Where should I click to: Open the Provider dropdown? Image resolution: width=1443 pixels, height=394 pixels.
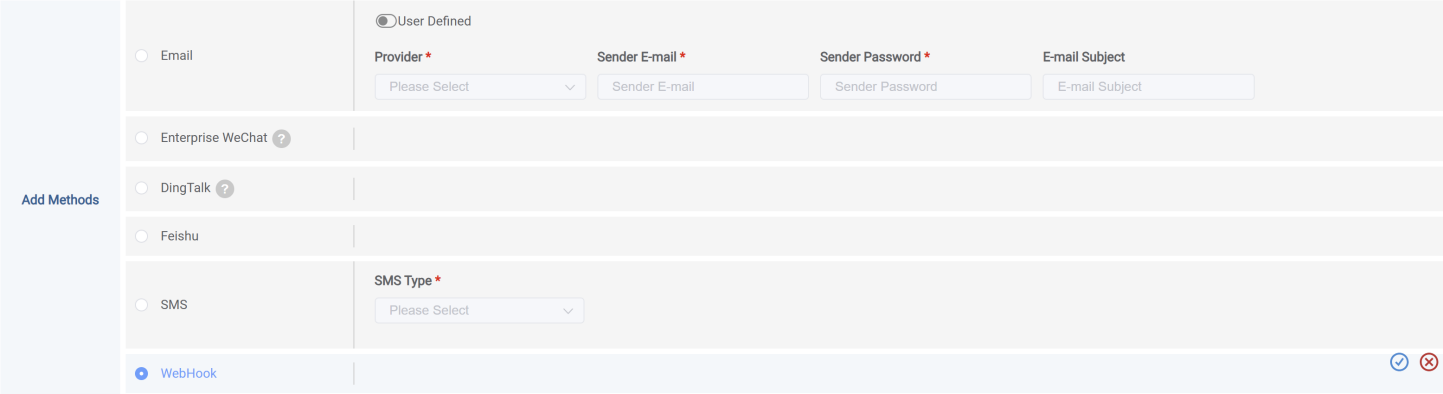(480, 87)
